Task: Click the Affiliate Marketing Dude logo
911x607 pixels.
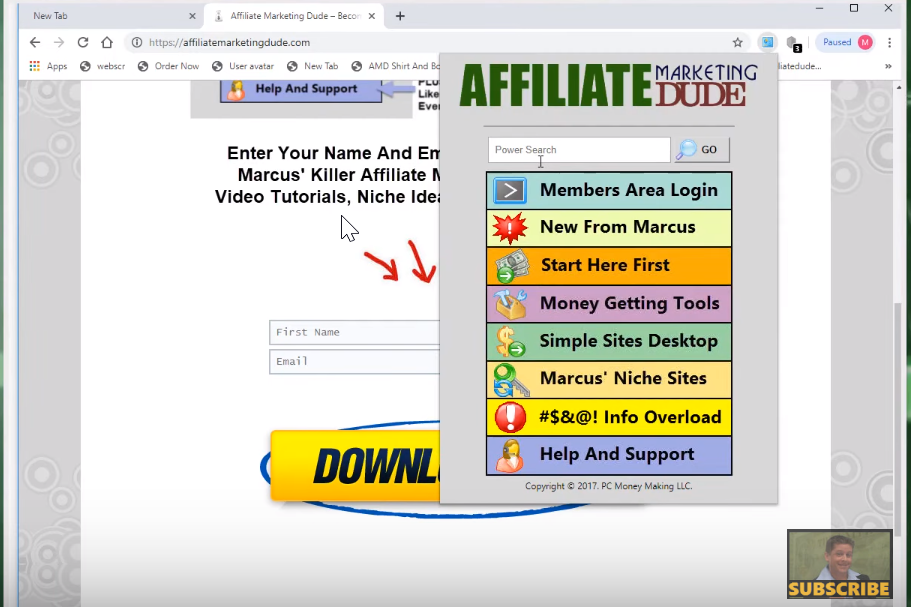Action: click(x=608, y=86)
